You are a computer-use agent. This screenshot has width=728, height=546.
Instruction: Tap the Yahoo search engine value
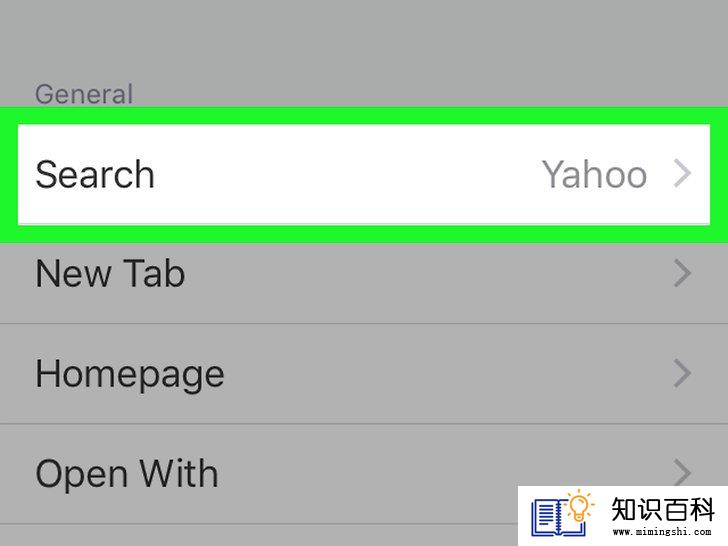pos(594,175)
